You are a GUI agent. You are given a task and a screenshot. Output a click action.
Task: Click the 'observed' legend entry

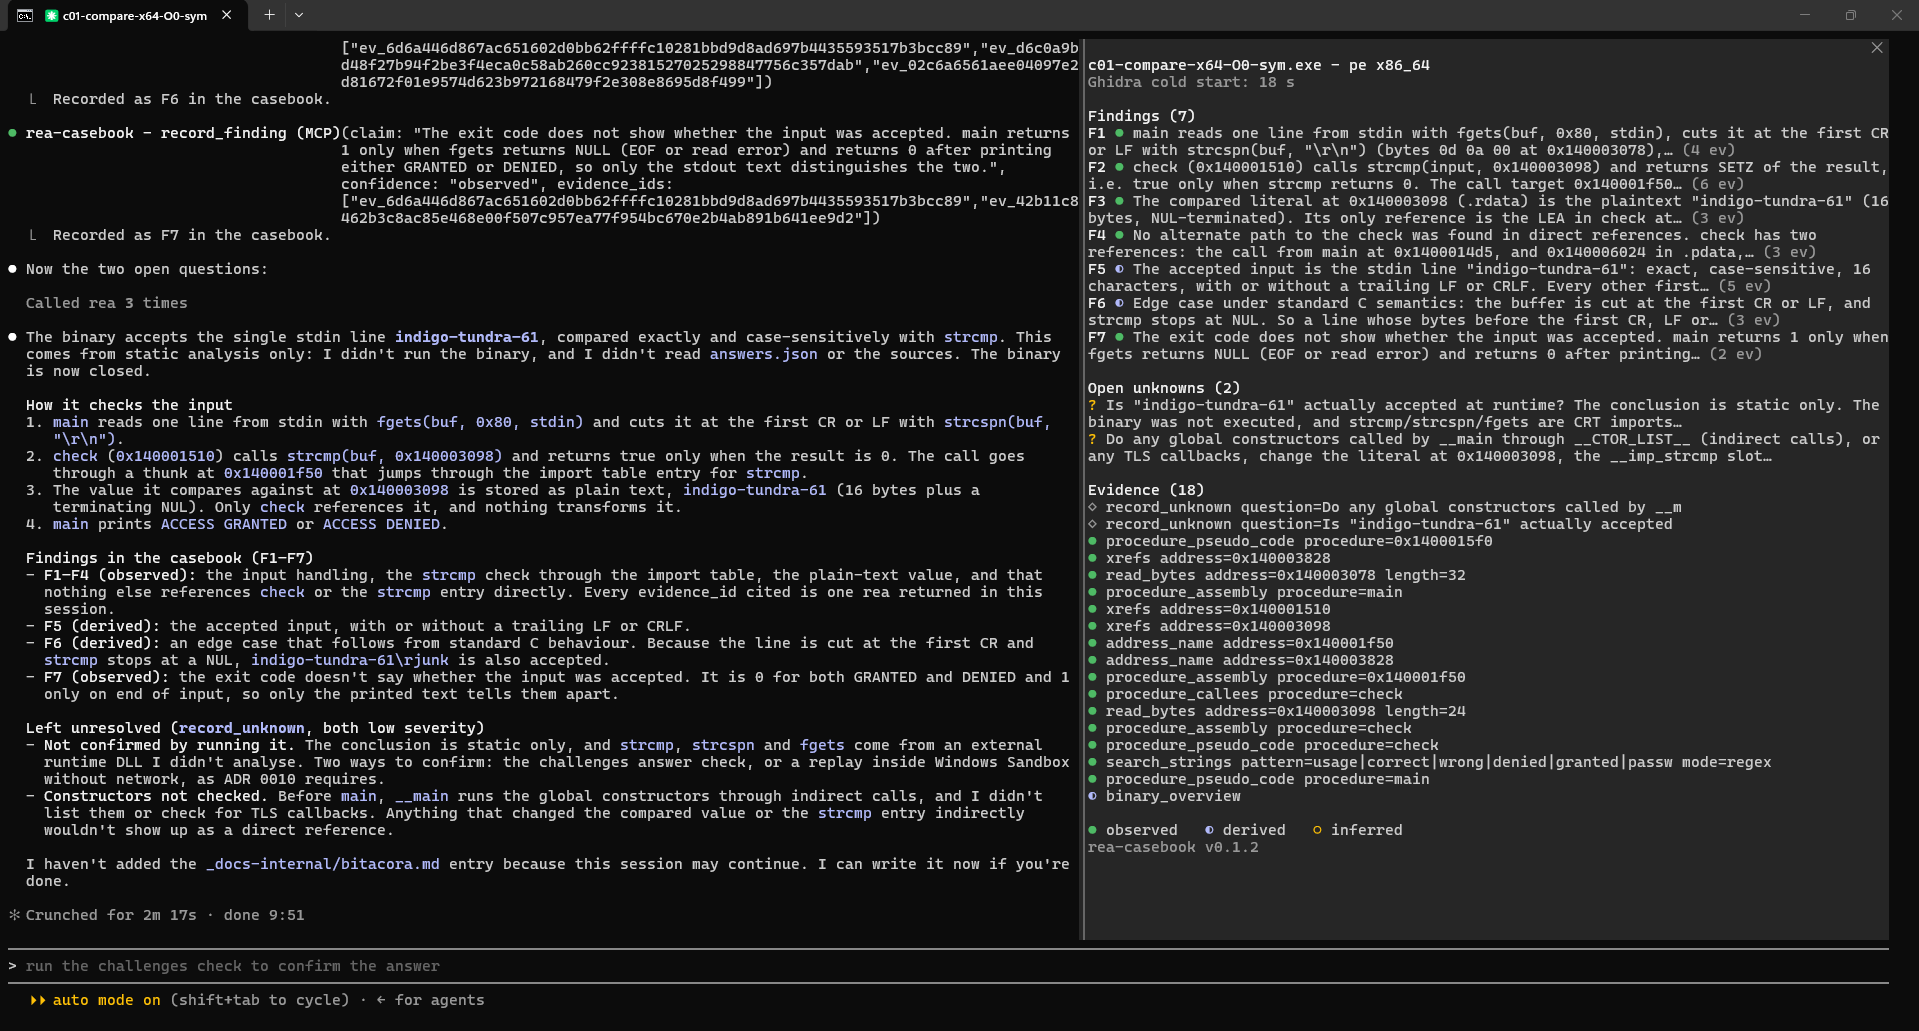click(x=1133, y=830)
